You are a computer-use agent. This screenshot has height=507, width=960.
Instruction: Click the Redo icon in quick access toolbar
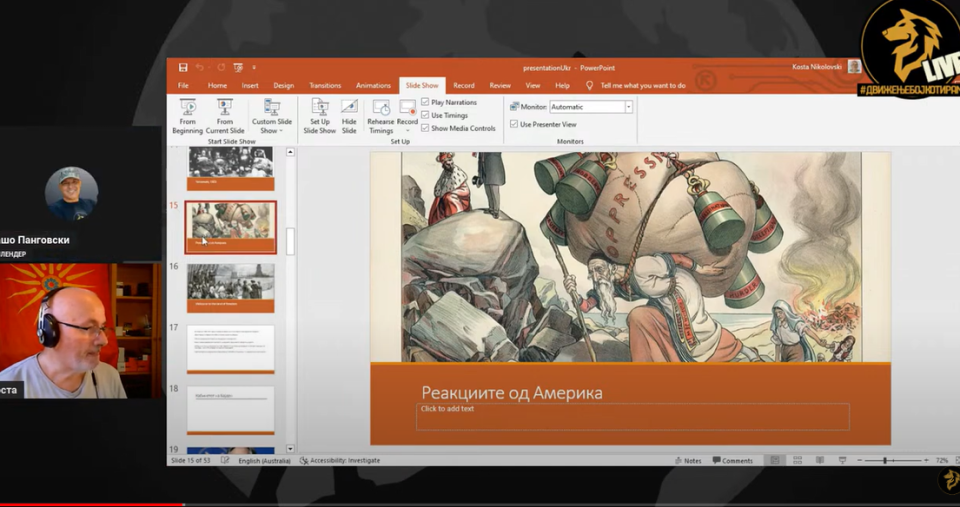pos(221,67)
